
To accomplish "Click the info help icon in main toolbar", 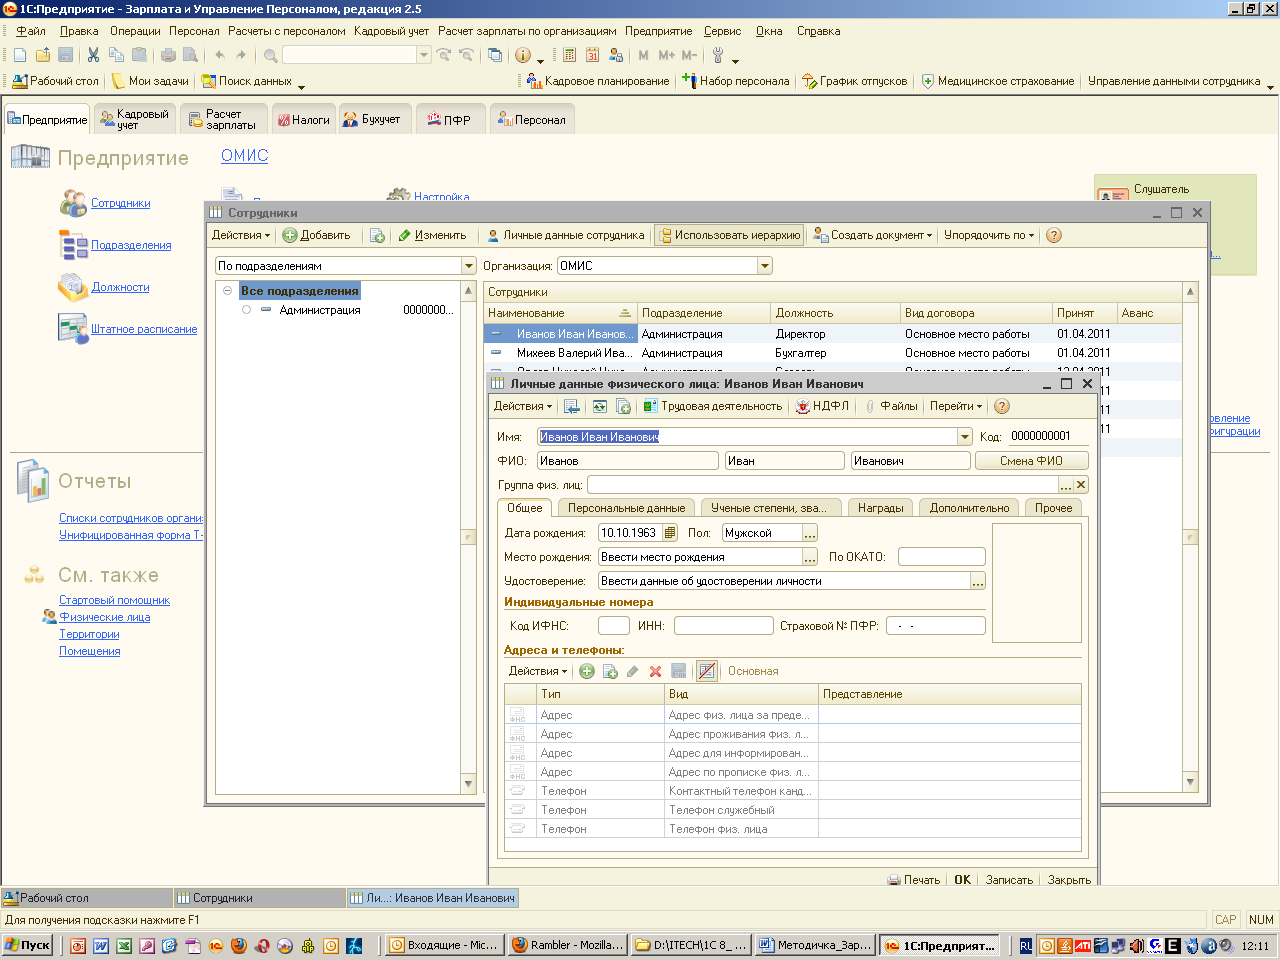I will 523,55.
